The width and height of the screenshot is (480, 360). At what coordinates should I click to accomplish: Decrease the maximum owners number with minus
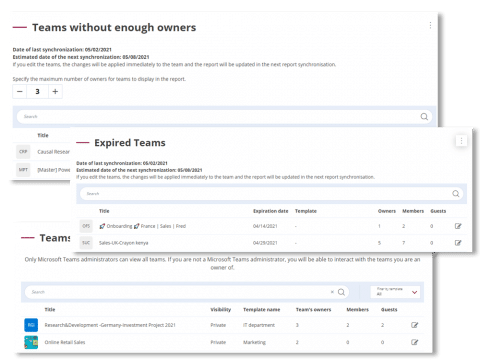pos(20,91)
